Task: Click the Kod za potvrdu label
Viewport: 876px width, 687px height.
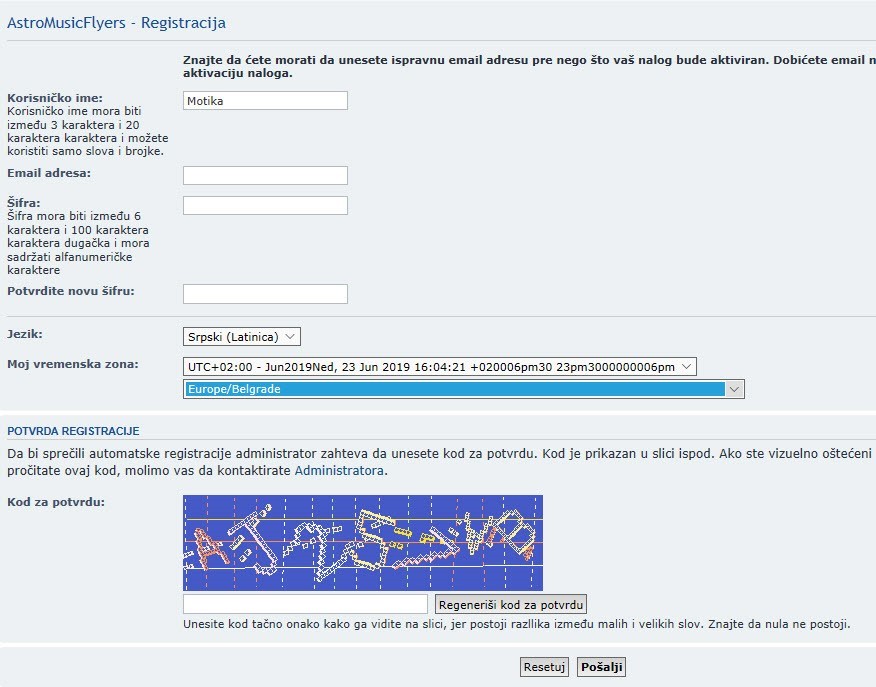Action: pyautogui.click(x=55, y=501)
